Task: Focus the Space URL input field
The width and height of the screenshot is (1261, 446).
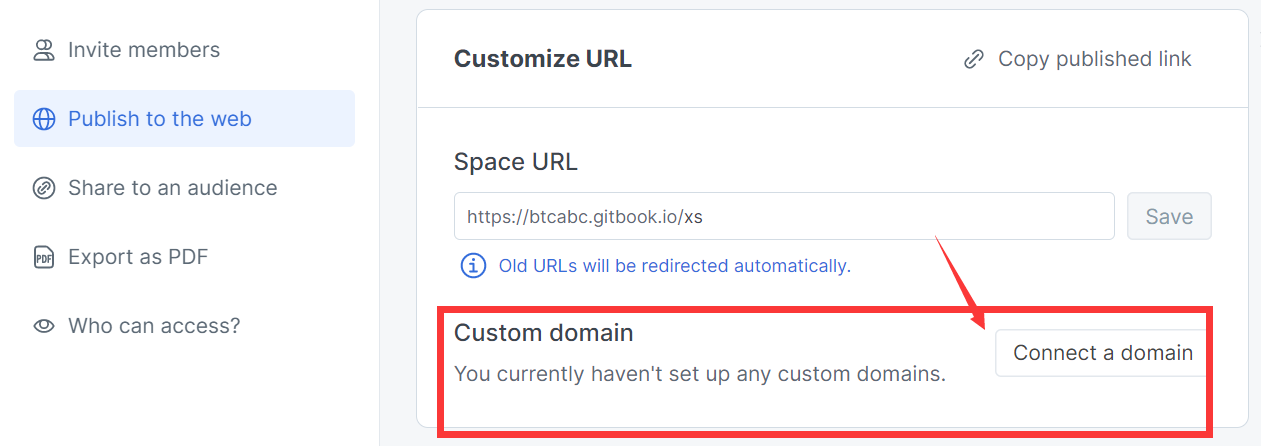Action: (x=783, y=216)
